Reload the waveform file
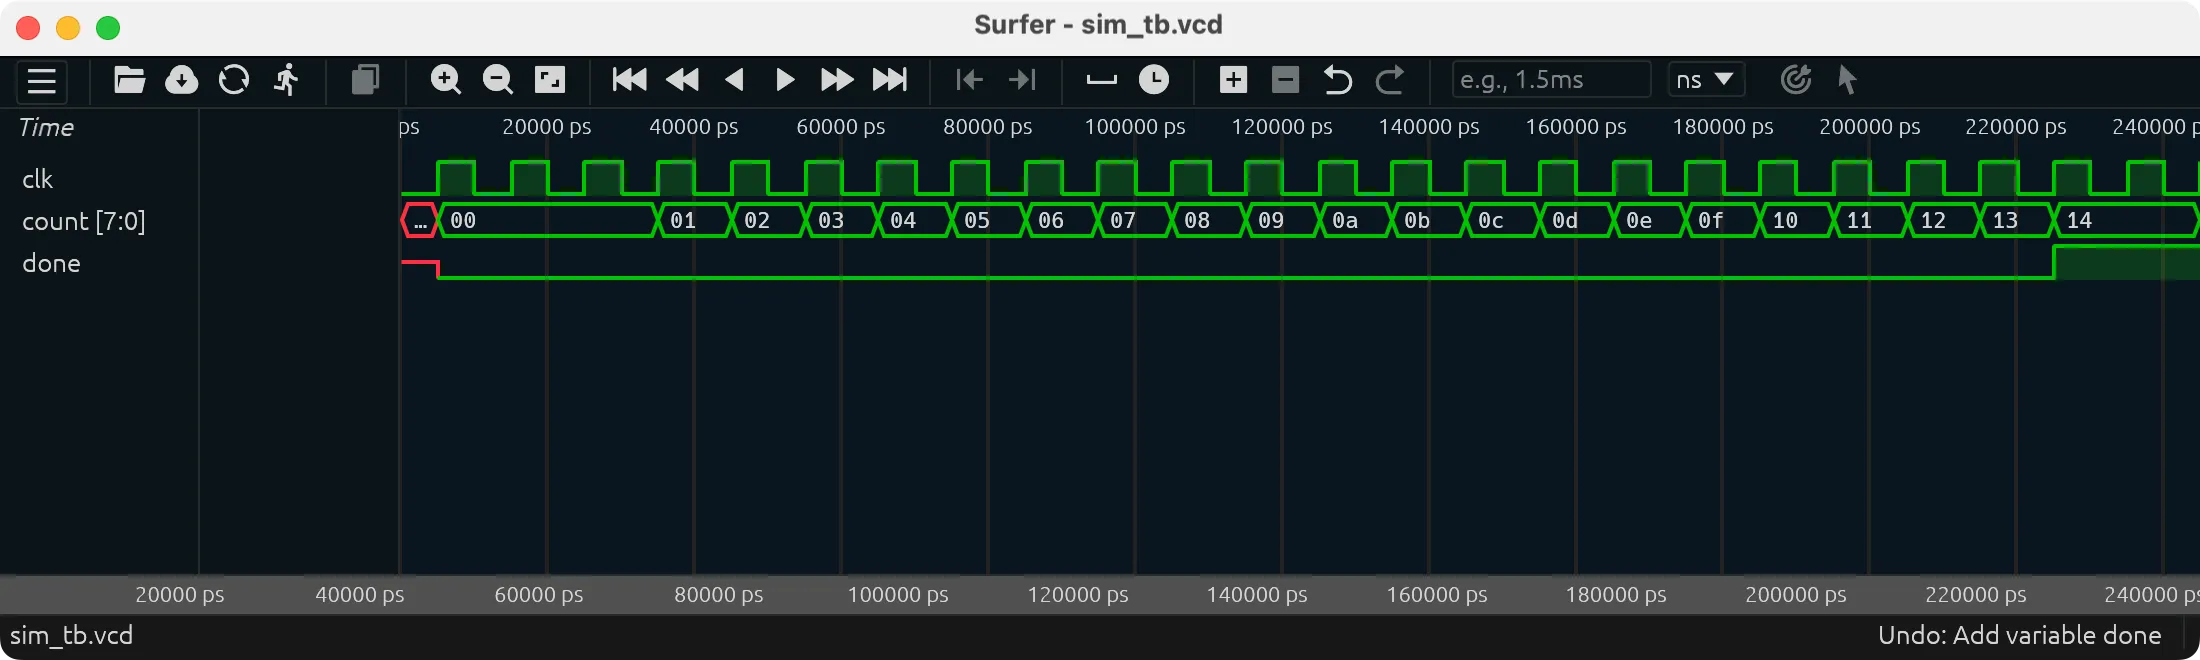 (x=234, y=80)
